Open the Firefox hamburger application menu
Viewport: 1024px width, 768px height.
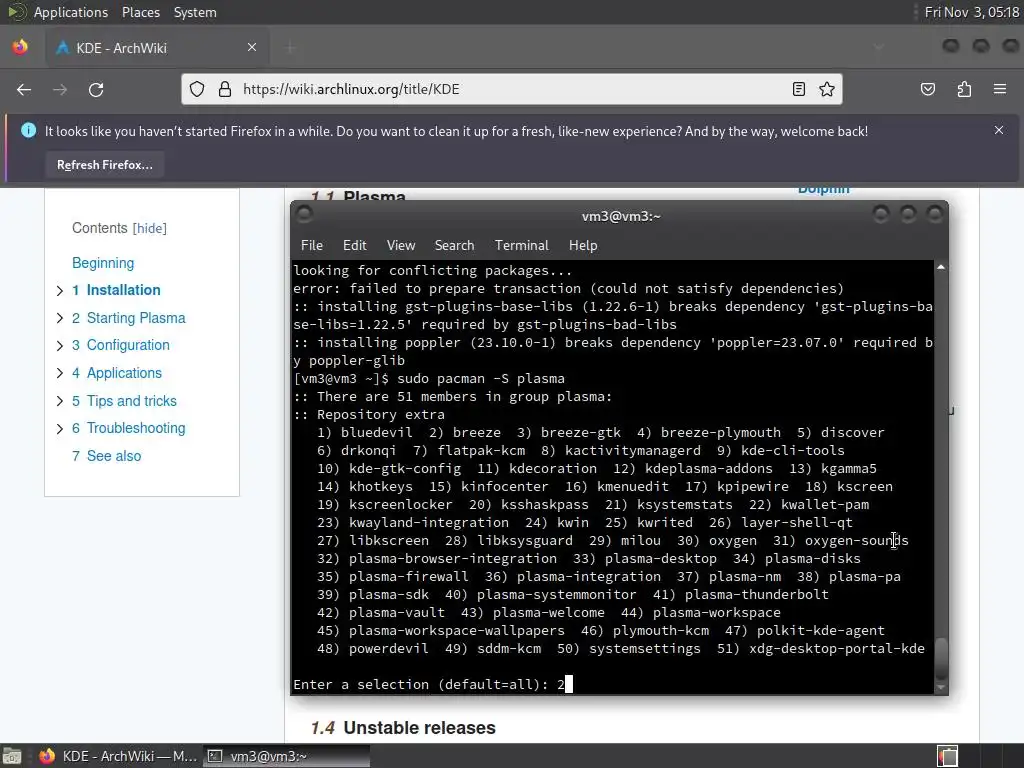(1000, 89)
